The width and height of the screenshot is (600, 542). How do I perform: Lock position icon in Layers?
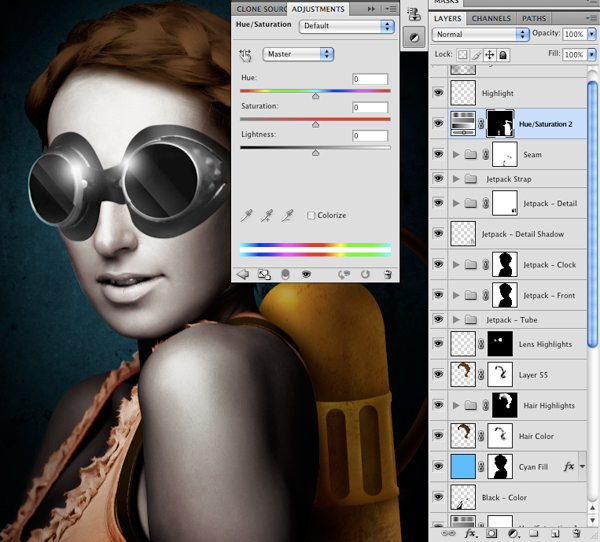489,55
